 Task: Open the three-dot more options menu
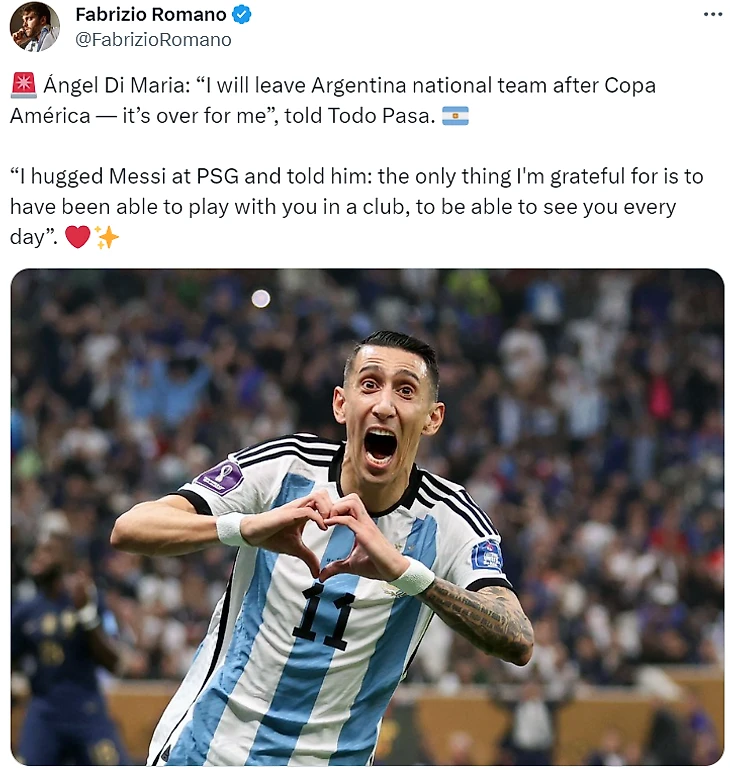click(712, 14)
